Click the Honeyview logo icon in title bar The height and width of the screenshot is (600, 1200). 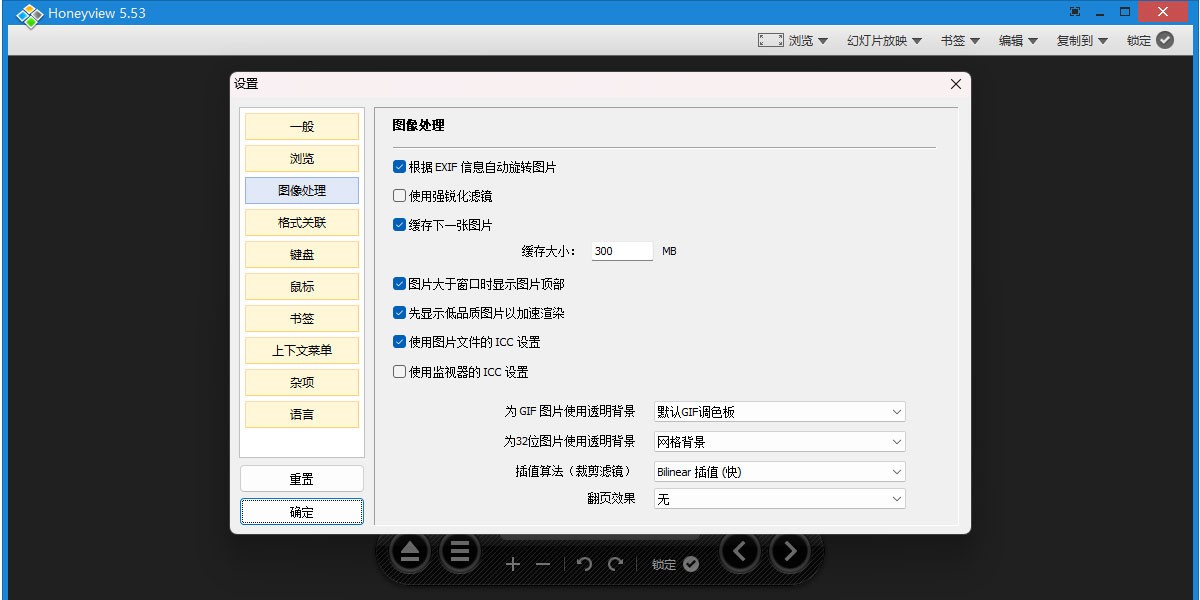(31, 14)
